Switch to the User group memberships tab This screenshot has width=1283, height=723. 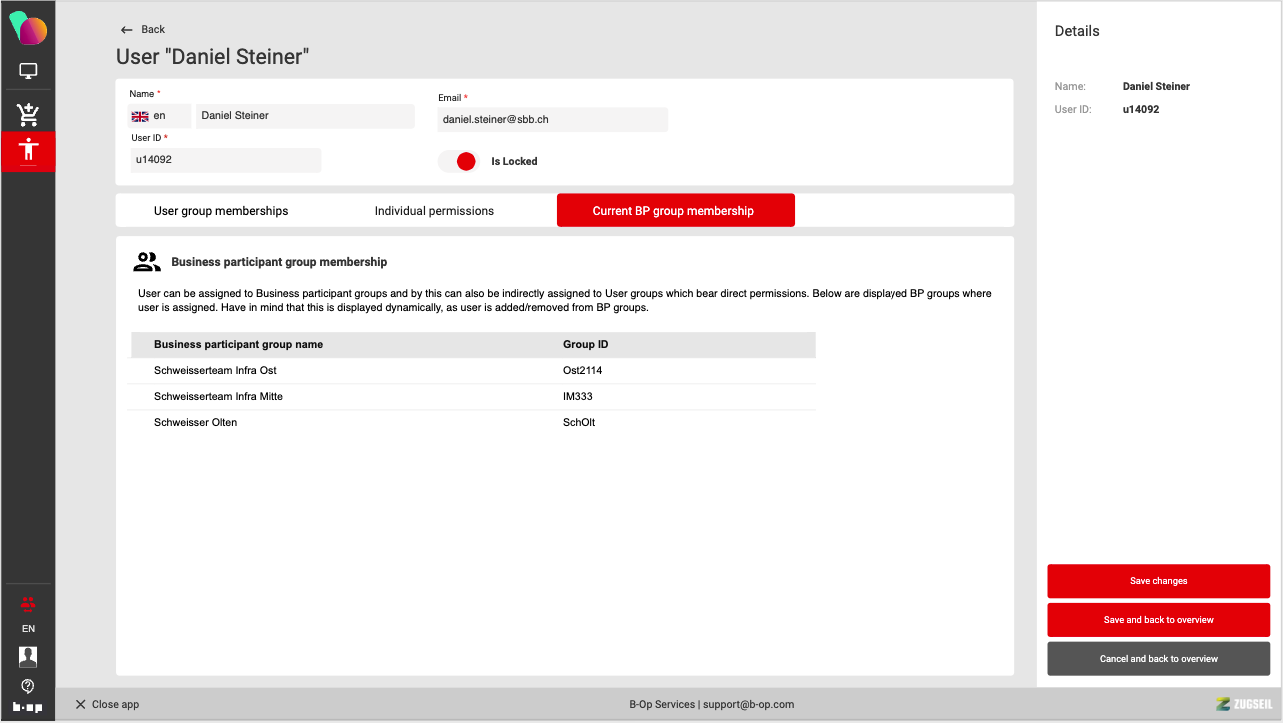[221, 211]
